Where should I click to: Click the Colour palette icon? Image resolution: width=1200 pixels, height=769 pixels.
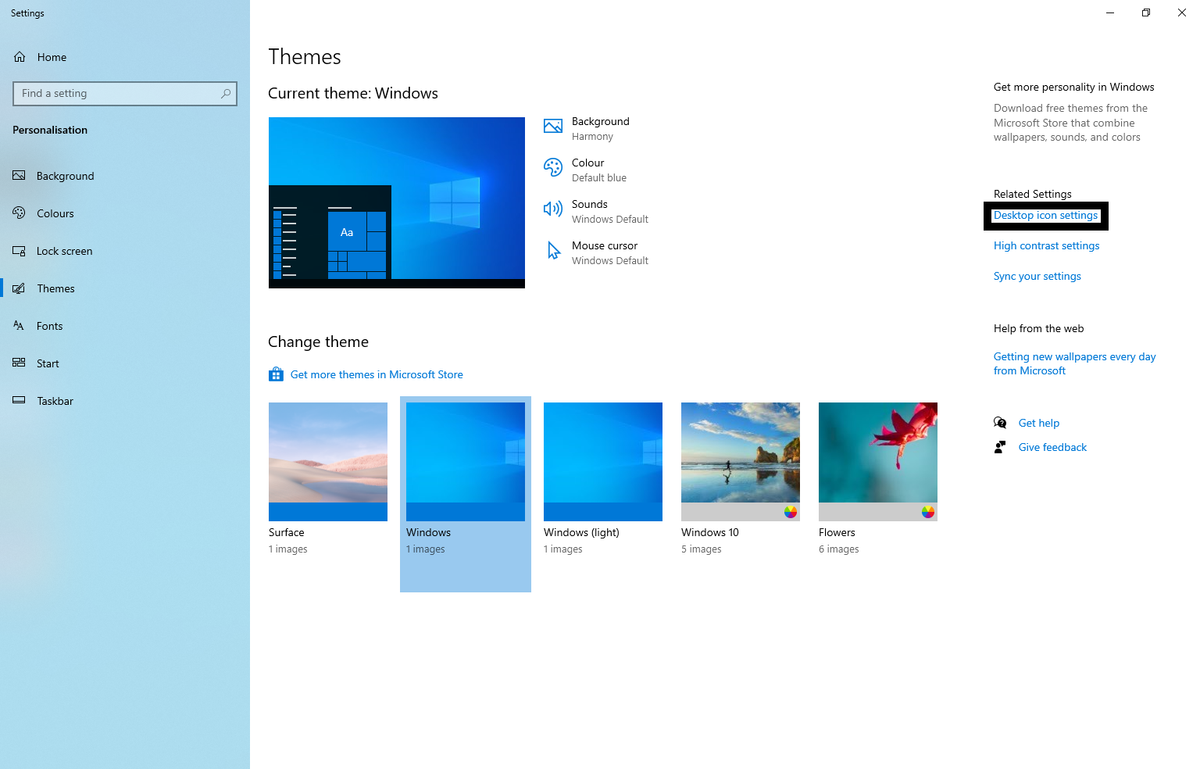coord(552,167)
